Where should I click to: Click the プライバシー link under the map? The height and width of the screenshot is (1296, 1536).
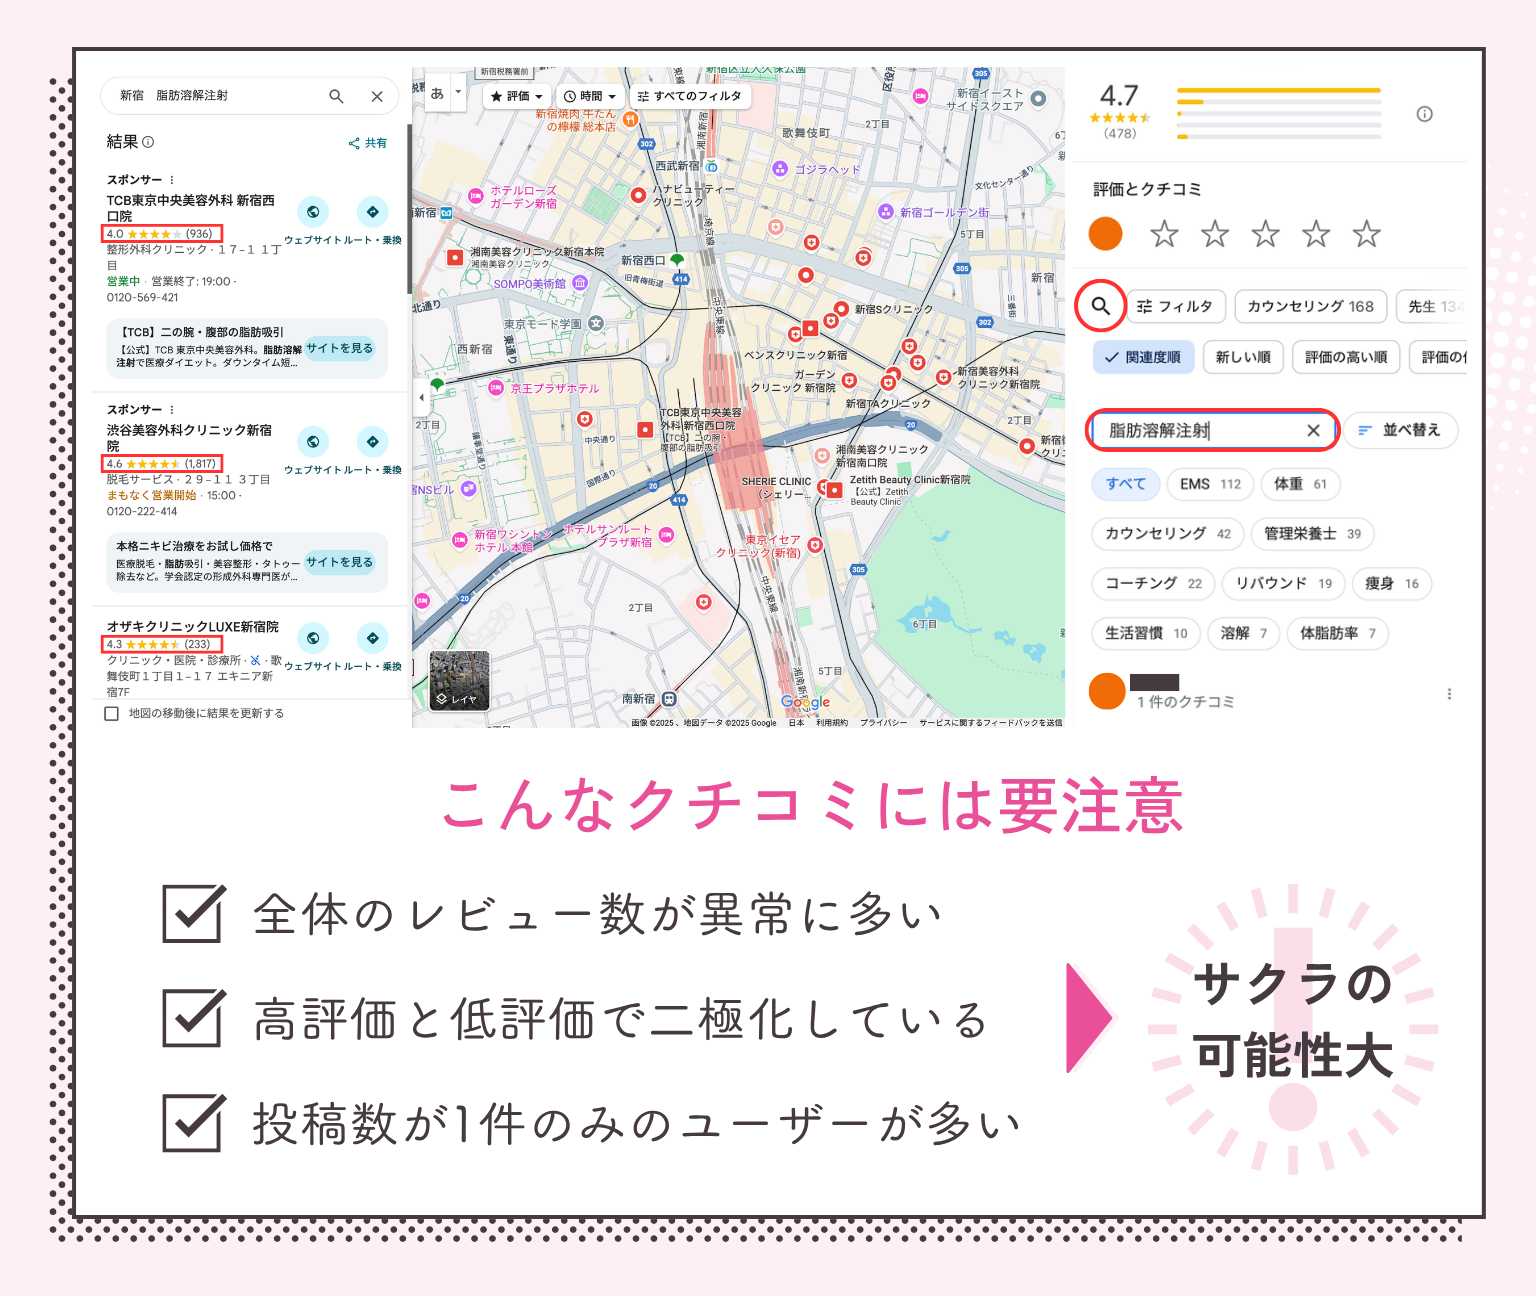(x=883, y=722)
